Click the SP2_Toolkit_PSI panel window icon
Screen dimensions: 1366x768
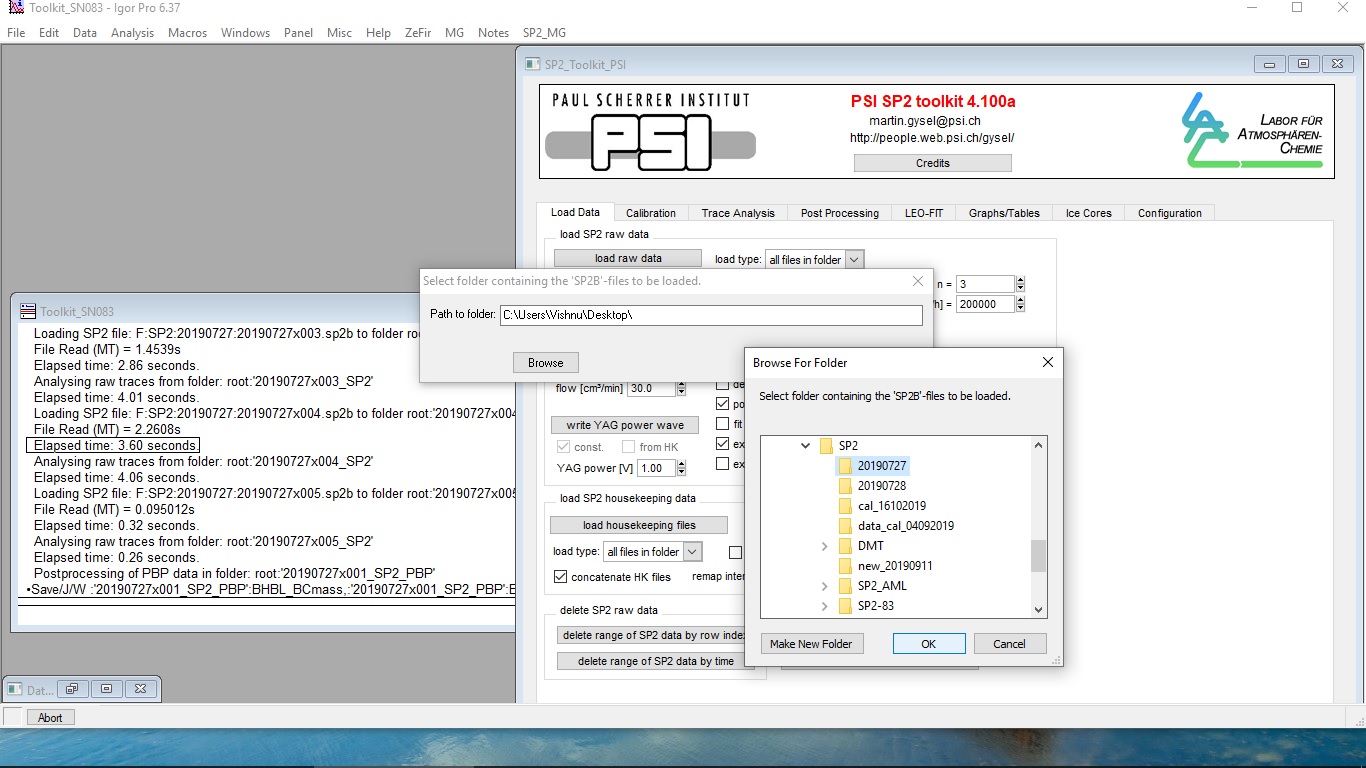click(x=533, y=64)
